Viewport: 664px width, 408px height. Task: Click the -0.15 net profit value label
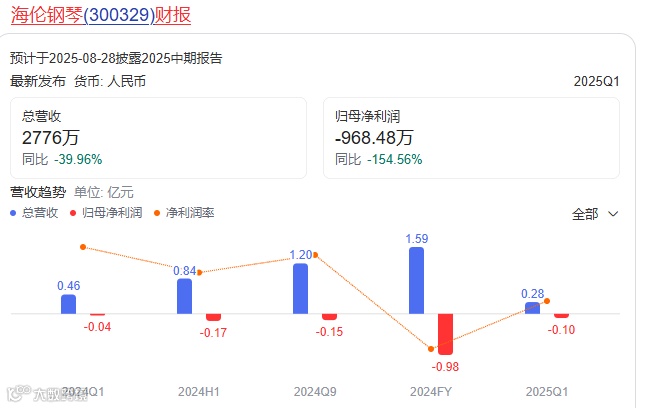coord(329,332)
